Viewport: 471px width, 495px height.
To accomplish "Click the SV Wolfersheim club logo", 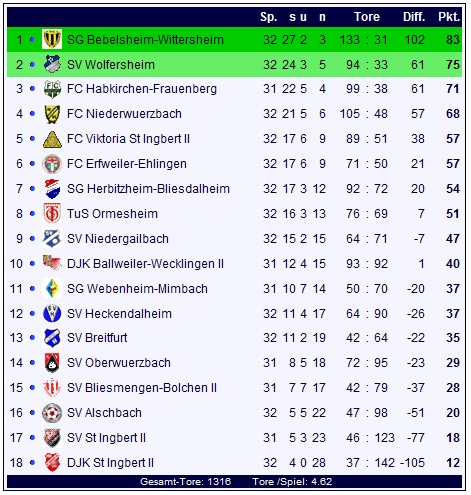I will [52, 64].
